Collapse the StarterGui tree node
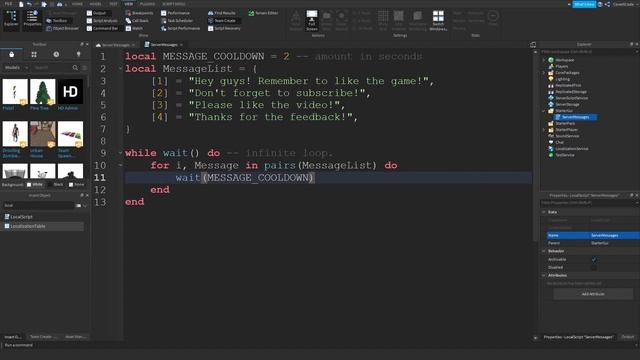640x360 pixels. (x=544, y=111)
